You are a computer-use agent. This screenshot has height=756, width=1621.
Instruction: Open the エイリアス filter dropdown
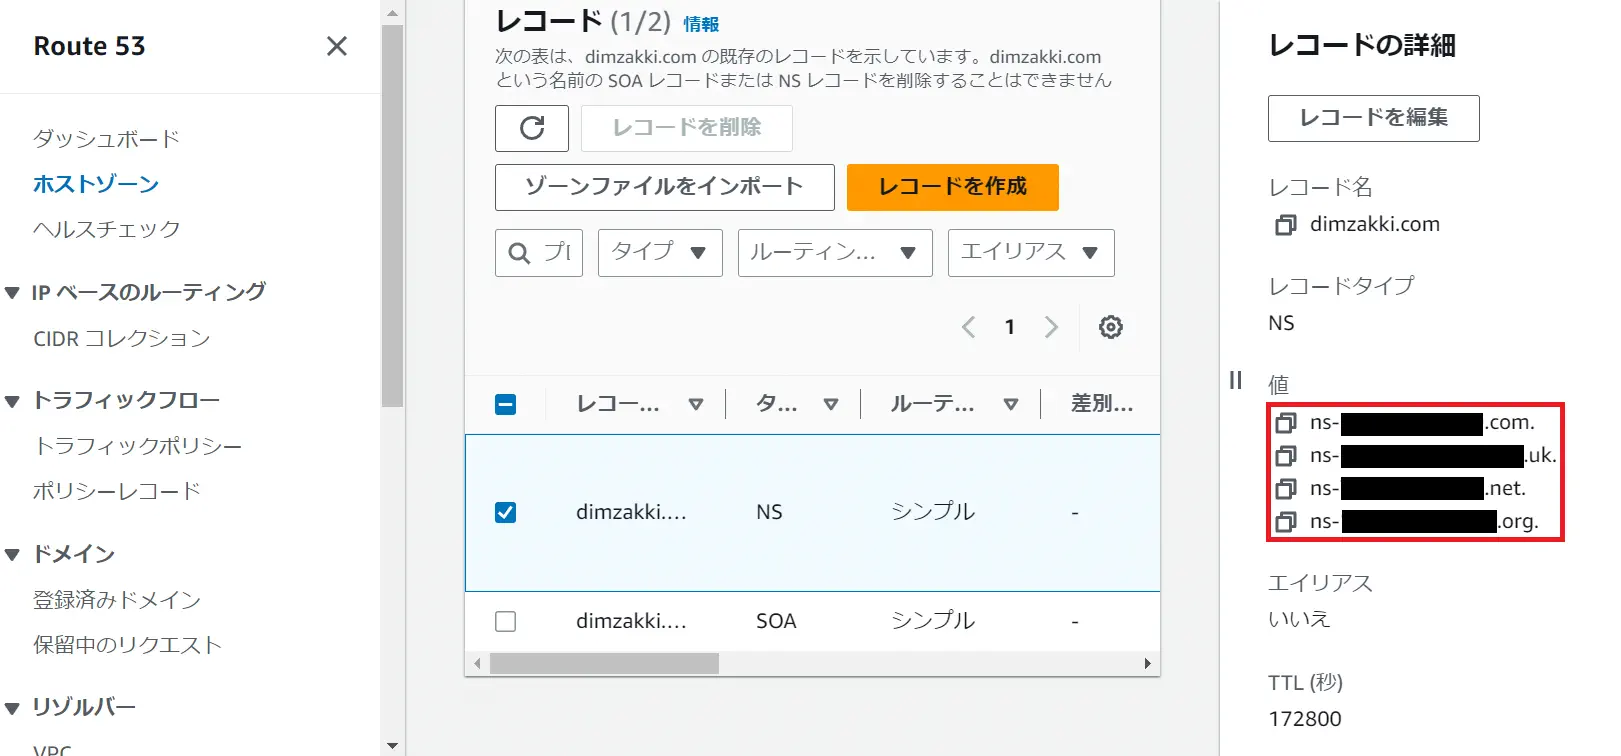(x=1030, y=252)
